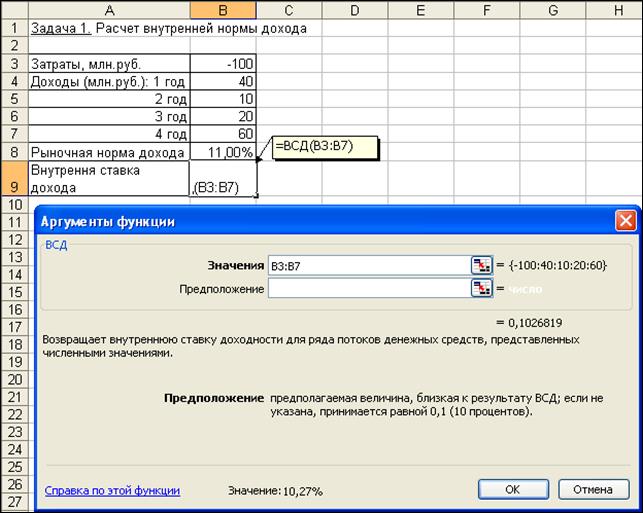Close the Аргументы функции dialog

click(625, 221)
